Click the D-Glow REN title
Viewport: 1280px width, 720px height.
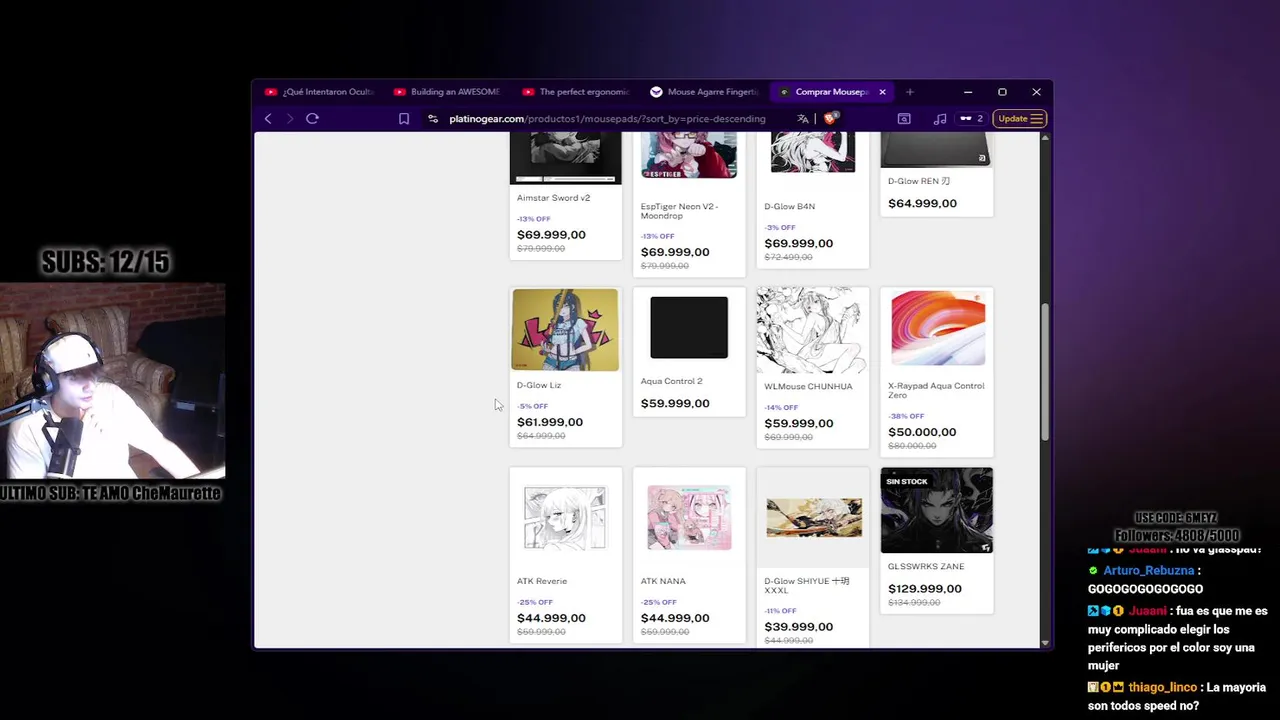tap(919, 181)
